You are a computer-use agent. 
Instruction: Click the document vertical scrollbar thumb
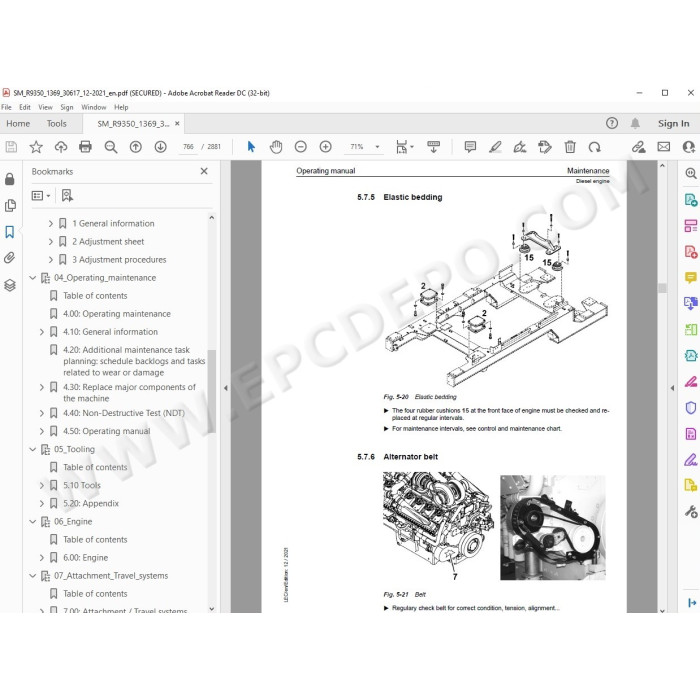(x=662, y=288)
